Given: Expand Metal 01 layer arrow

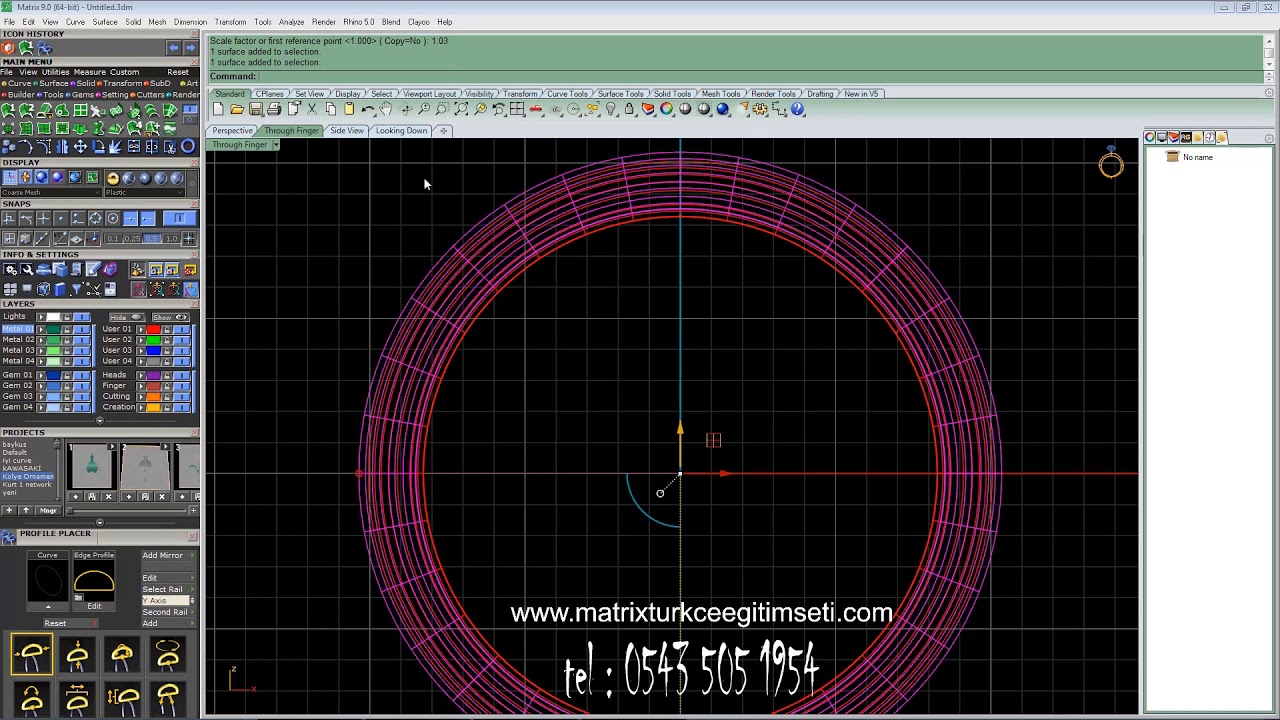Looking at the screenshot, I should click(40, 329).
